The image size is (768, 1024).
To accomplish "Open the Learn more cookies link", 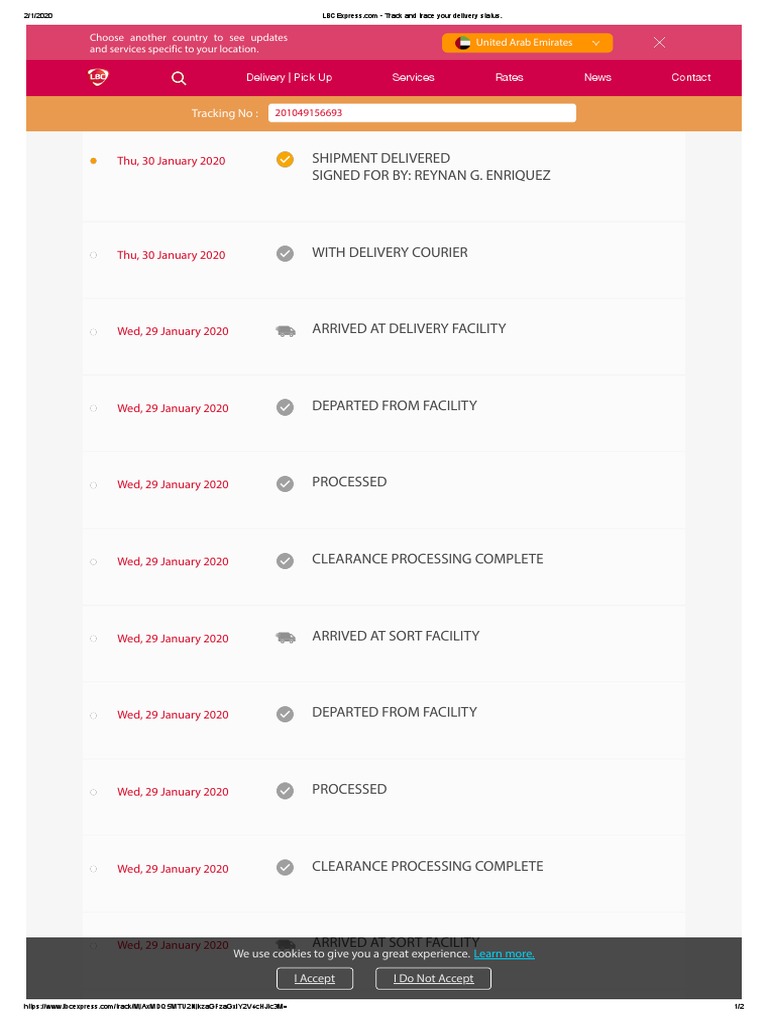I will pyautogui.click(x=504, y=954).
